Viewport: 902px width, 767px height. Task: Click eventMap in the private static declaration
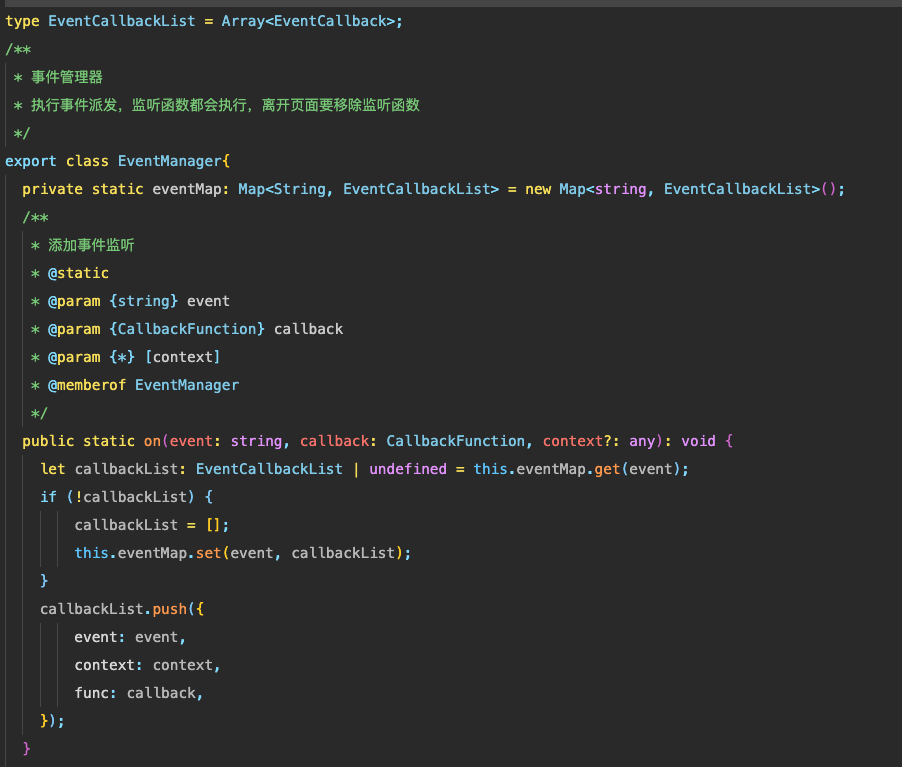187,189
